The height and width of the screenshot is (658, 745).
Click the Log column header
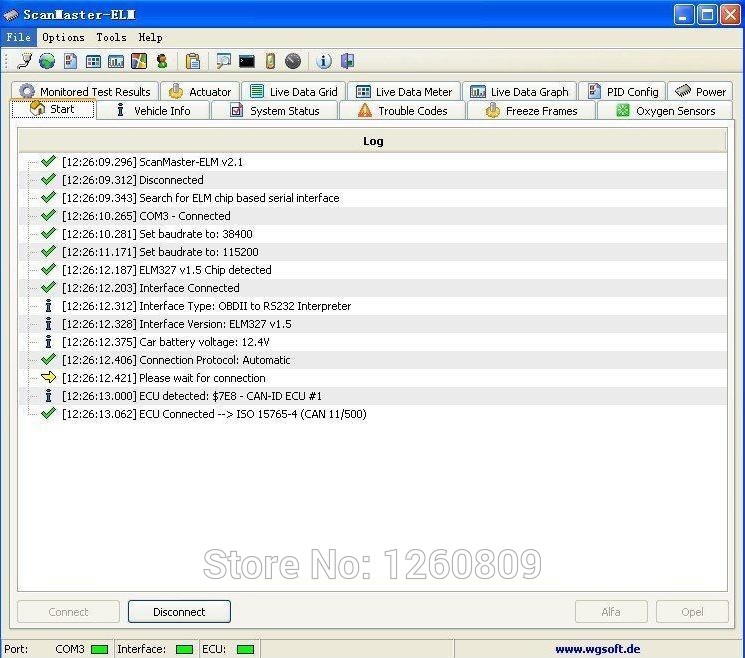point(373,141)
